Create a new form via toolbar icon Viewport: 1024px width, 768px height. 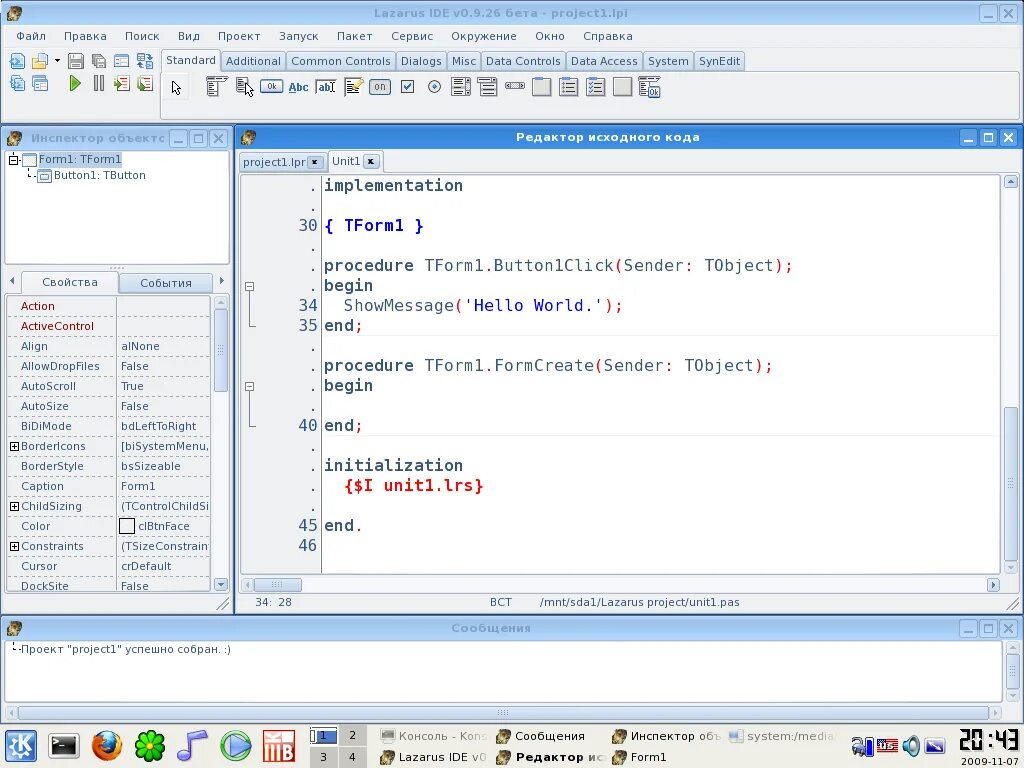tap(121, 61)
